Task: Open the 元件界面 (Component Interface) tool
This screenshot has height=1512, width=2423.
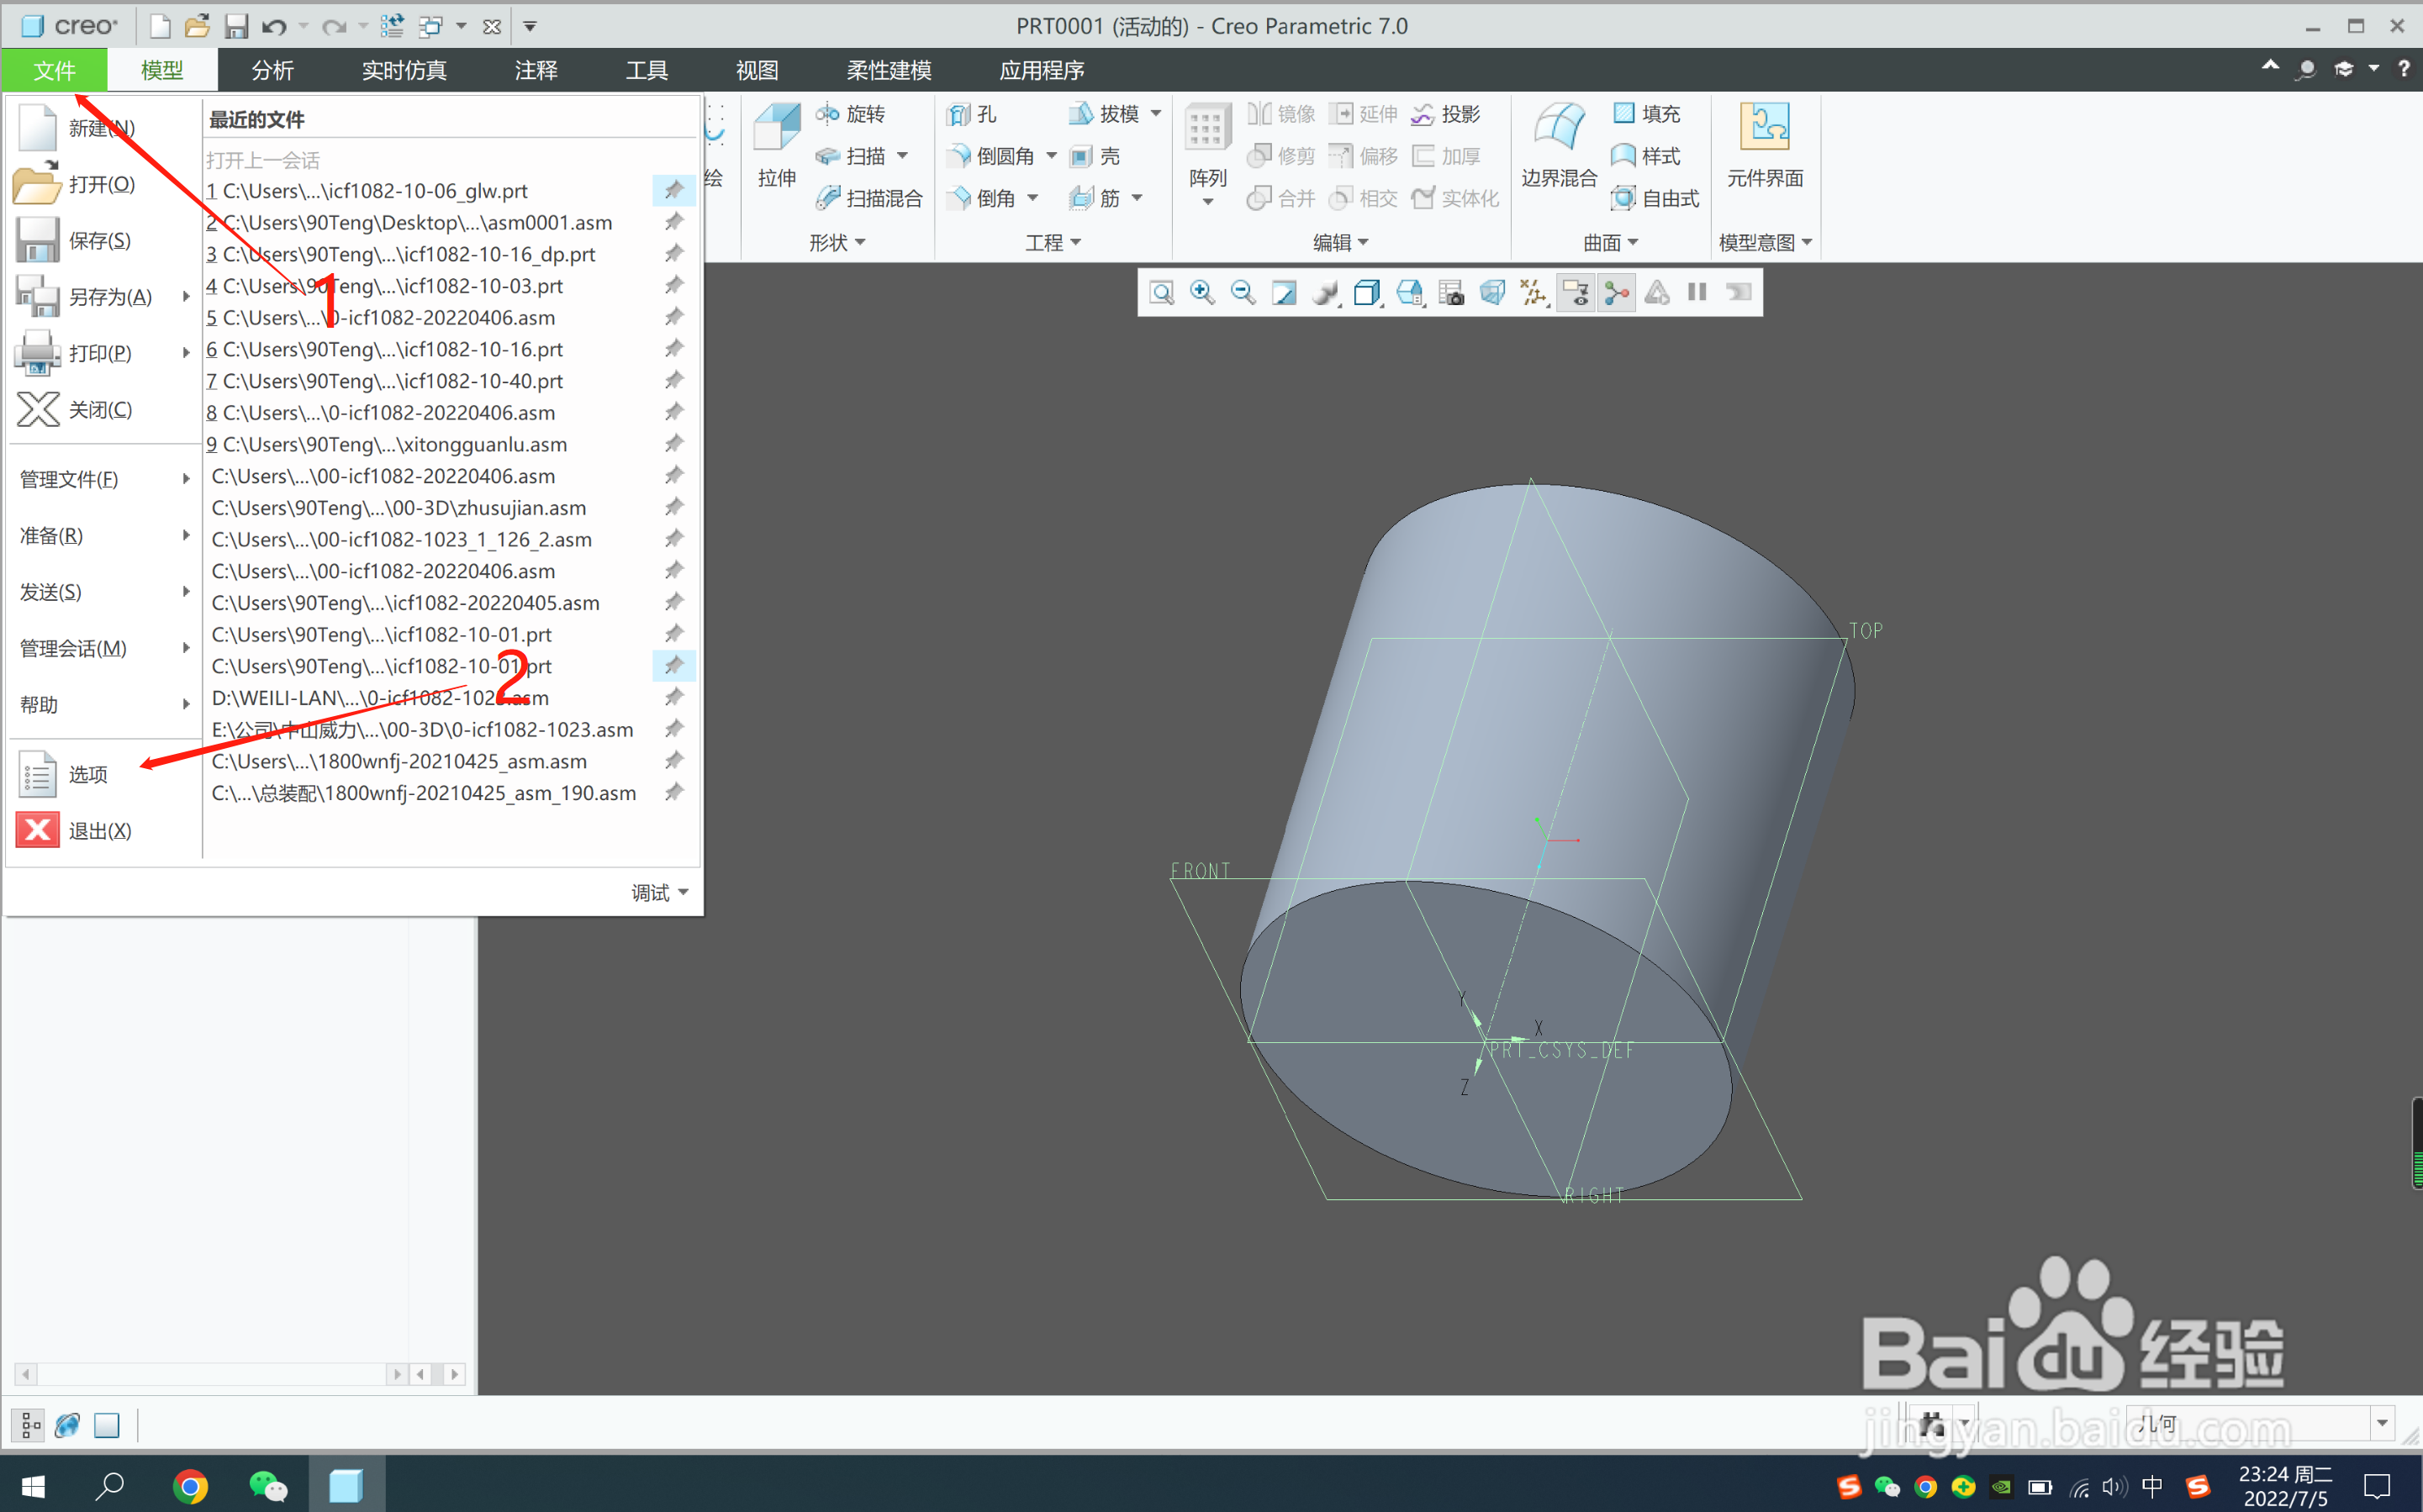Action: 1765,147
